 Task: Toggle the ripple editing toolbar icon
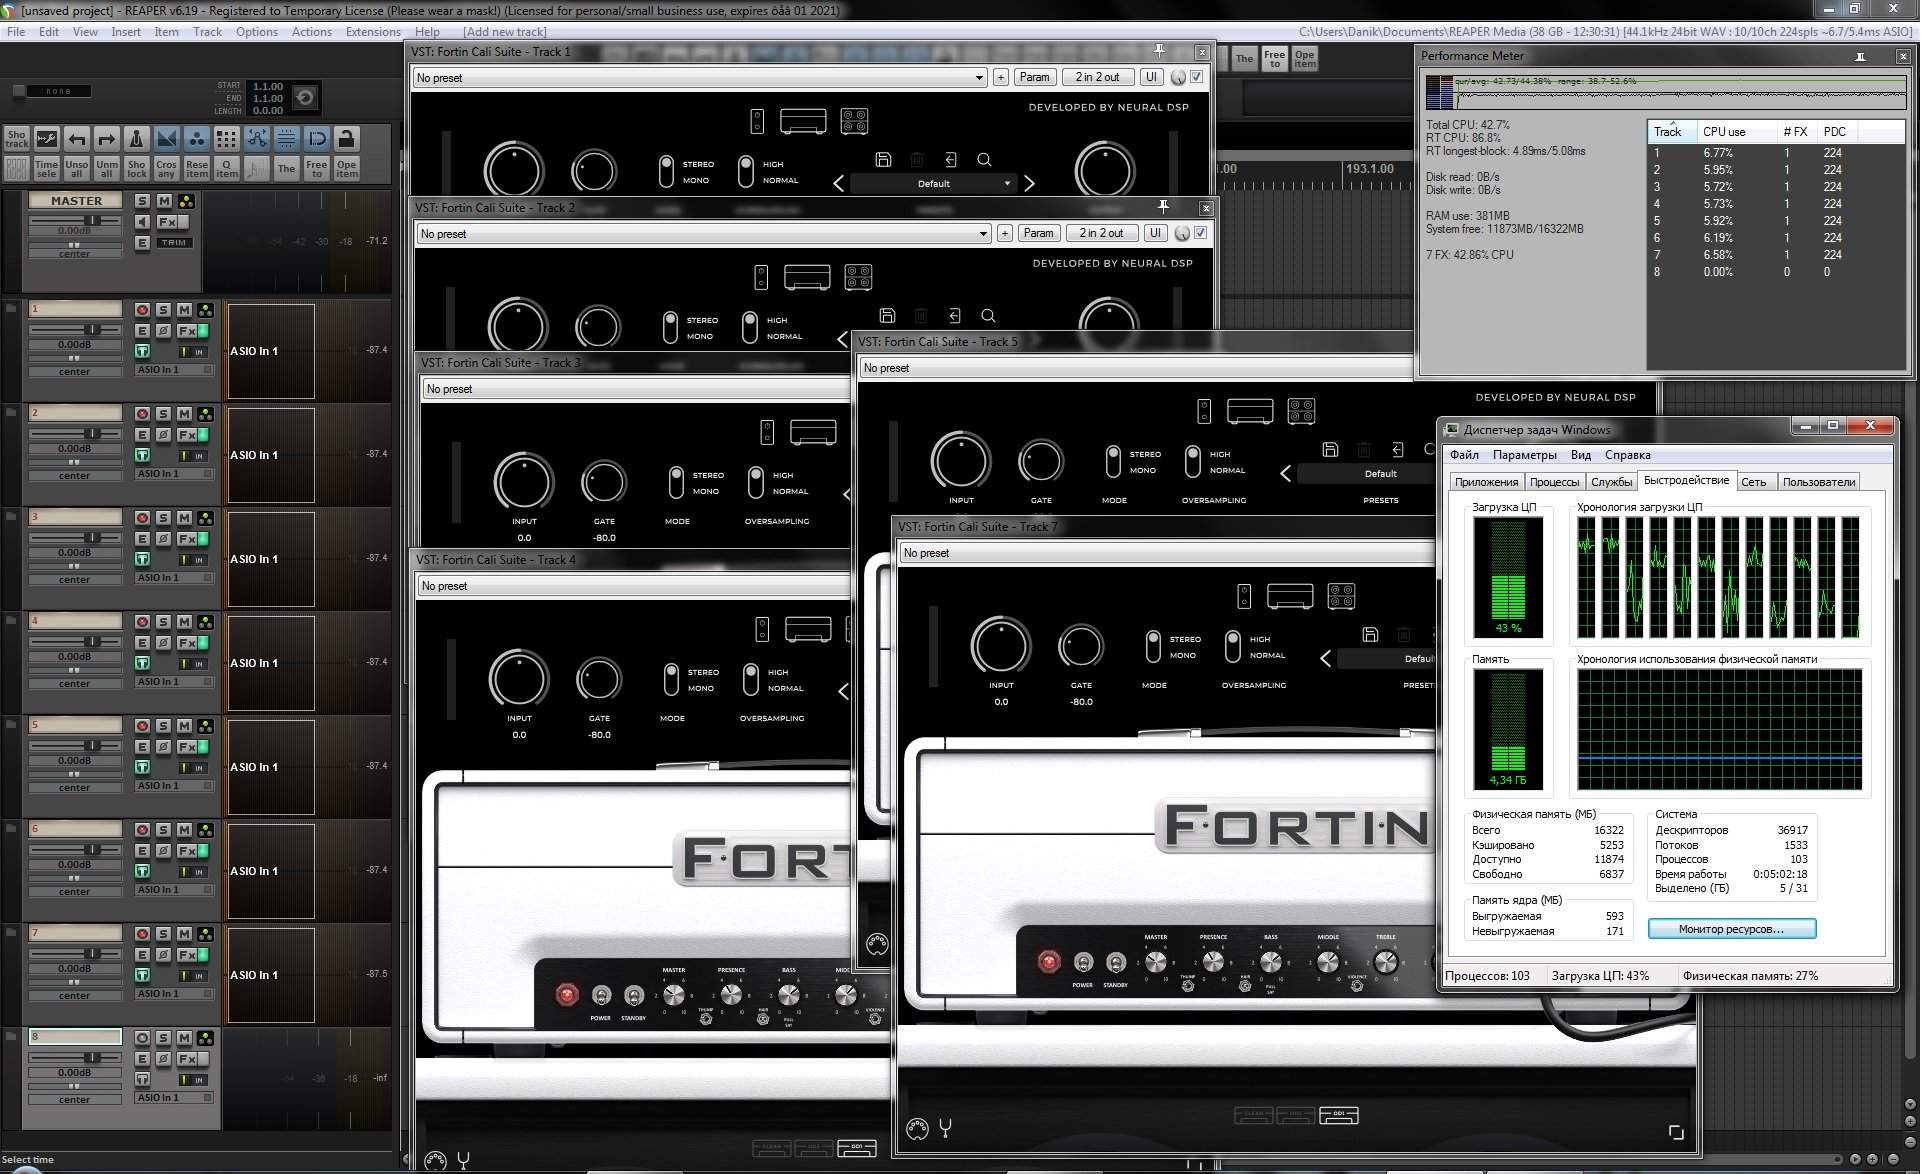point(227,139)
